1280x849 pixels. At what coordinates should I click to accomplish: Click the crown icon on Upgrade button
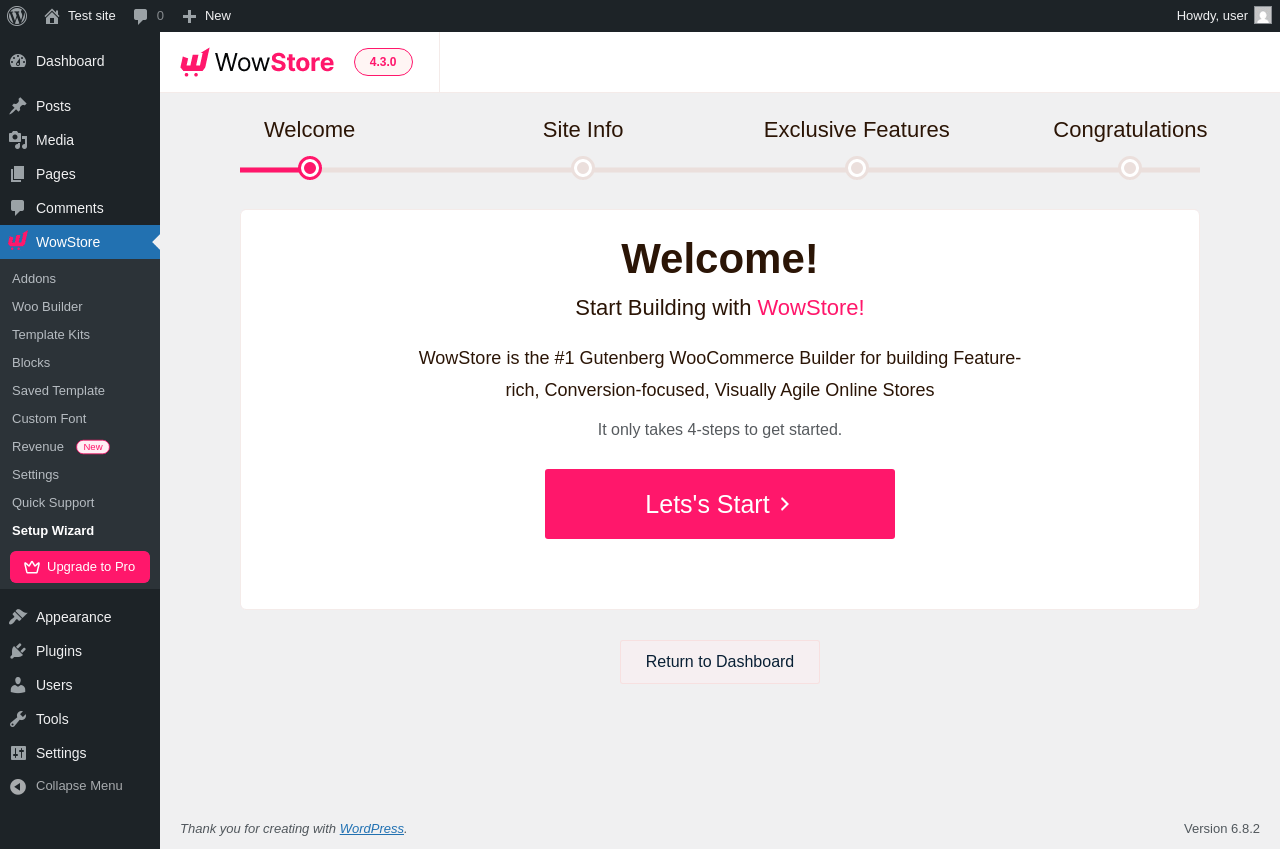[x=32, y=567]
